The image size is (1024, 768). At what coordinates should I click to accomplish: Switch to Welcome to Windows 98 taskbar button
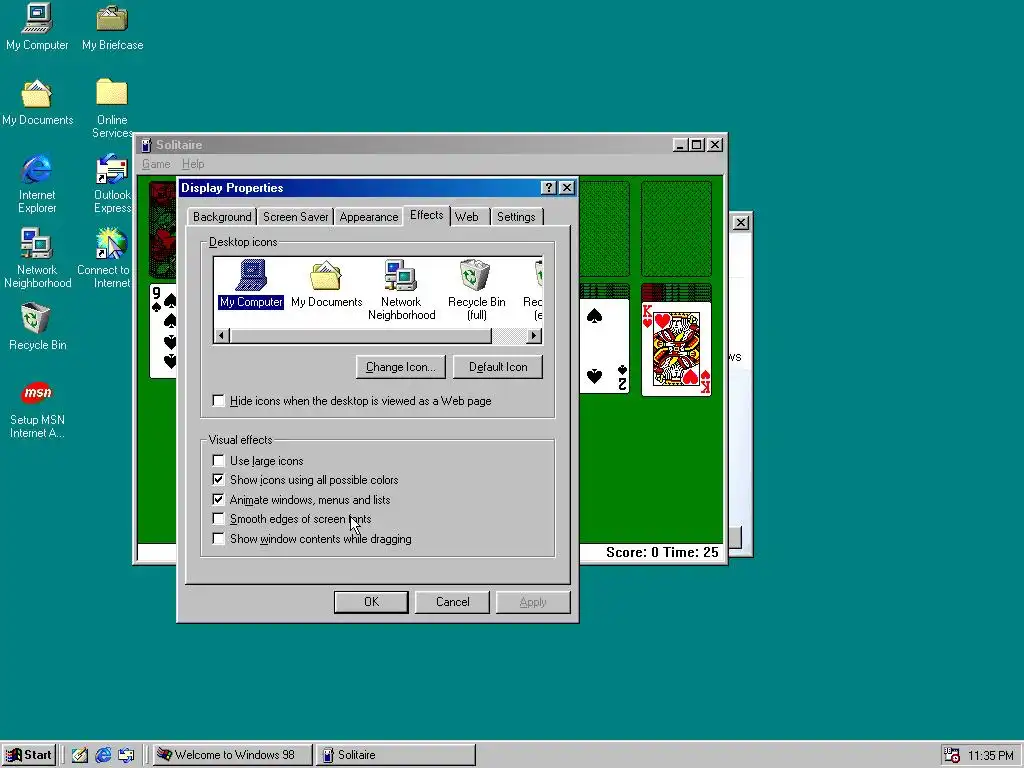(233, 755)
